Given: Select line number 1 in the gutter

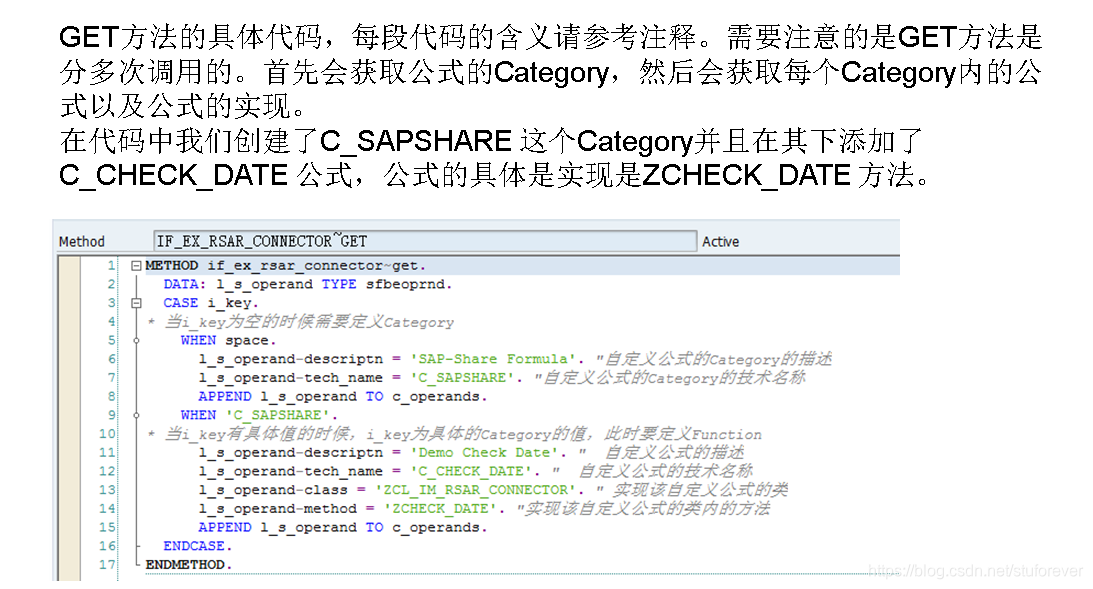Looking at the screenshot, I should coord(111,266).
